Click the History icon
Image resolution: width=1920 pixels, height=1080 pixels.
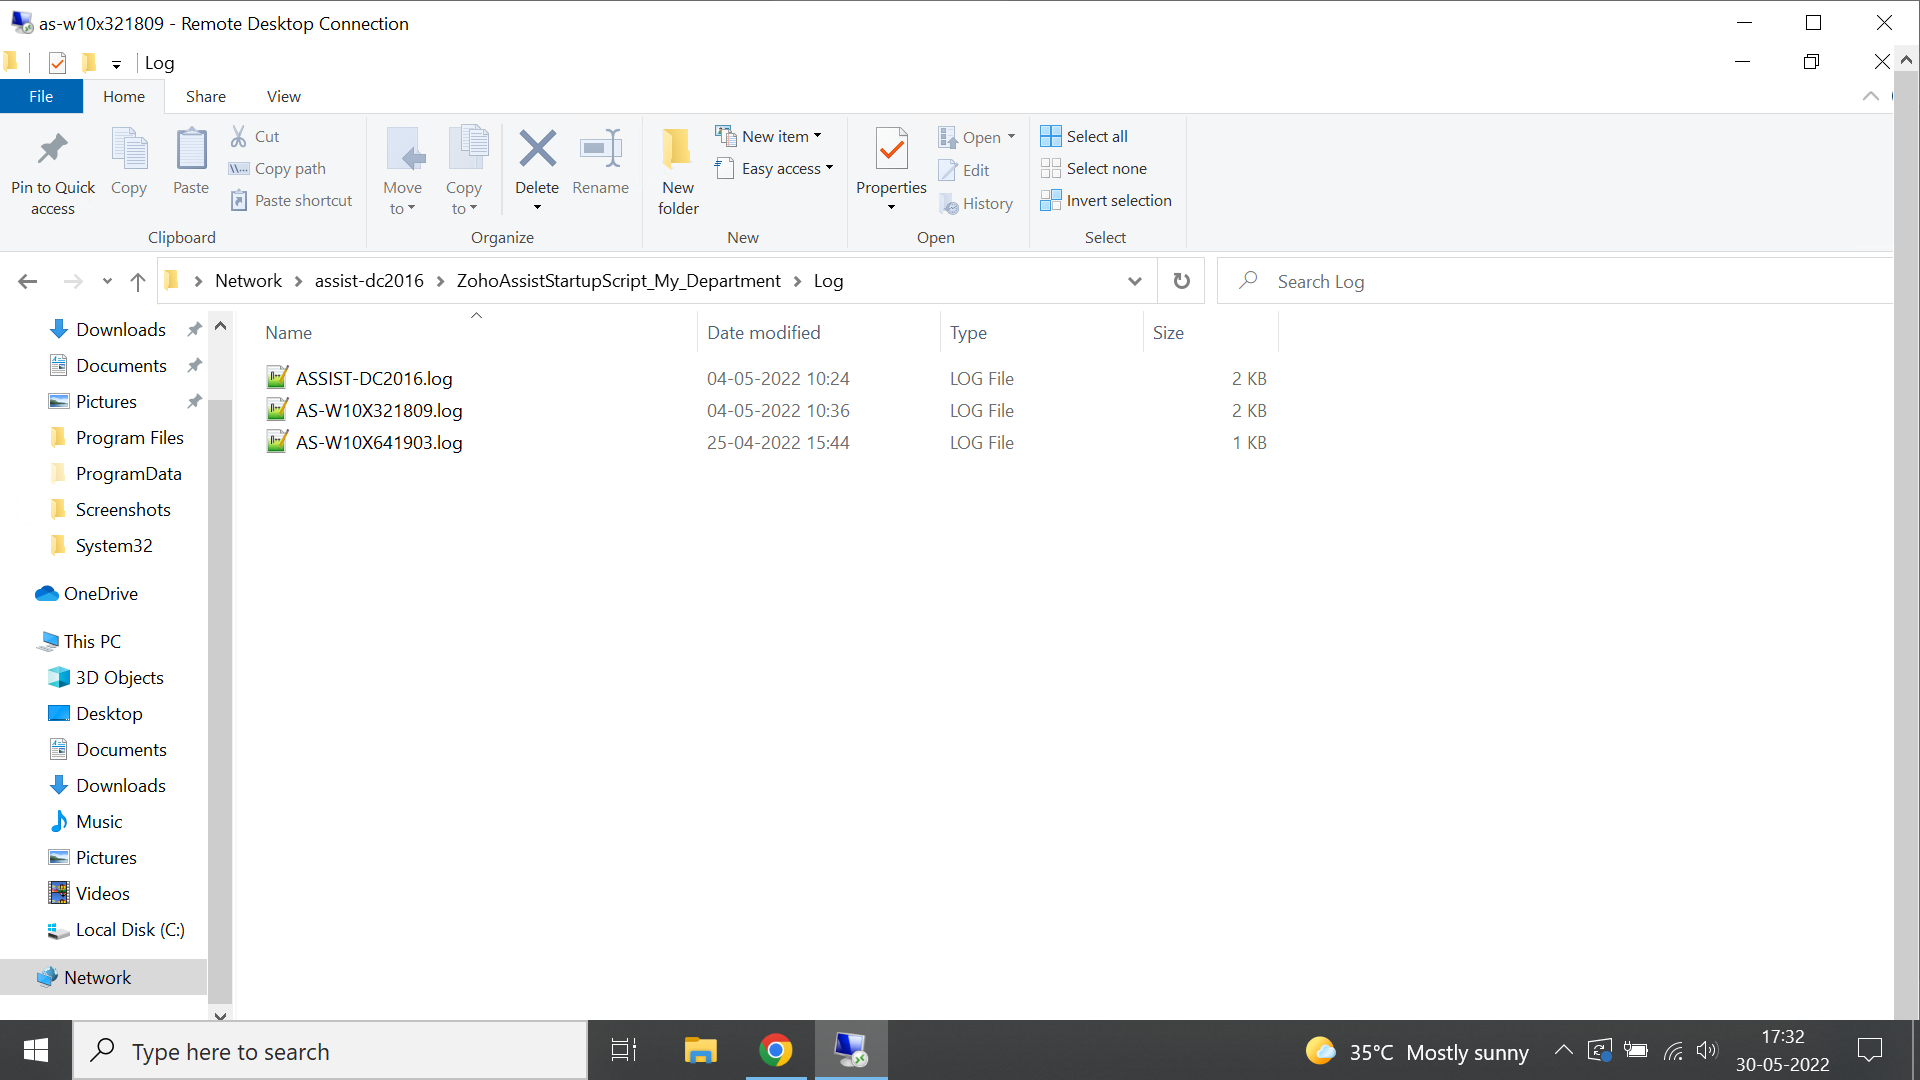pos(977,203)
